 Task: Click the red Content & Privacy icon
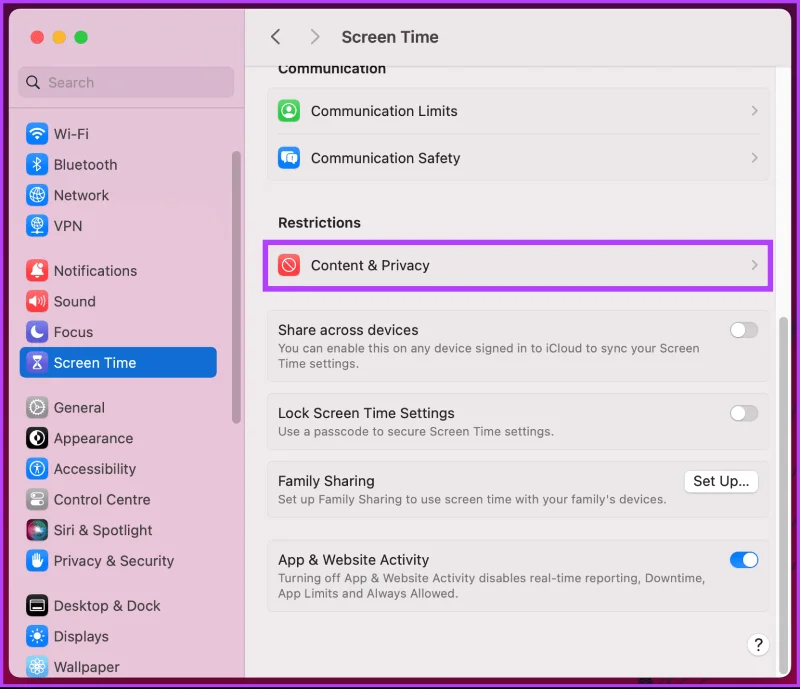click(x=289, y=265)
